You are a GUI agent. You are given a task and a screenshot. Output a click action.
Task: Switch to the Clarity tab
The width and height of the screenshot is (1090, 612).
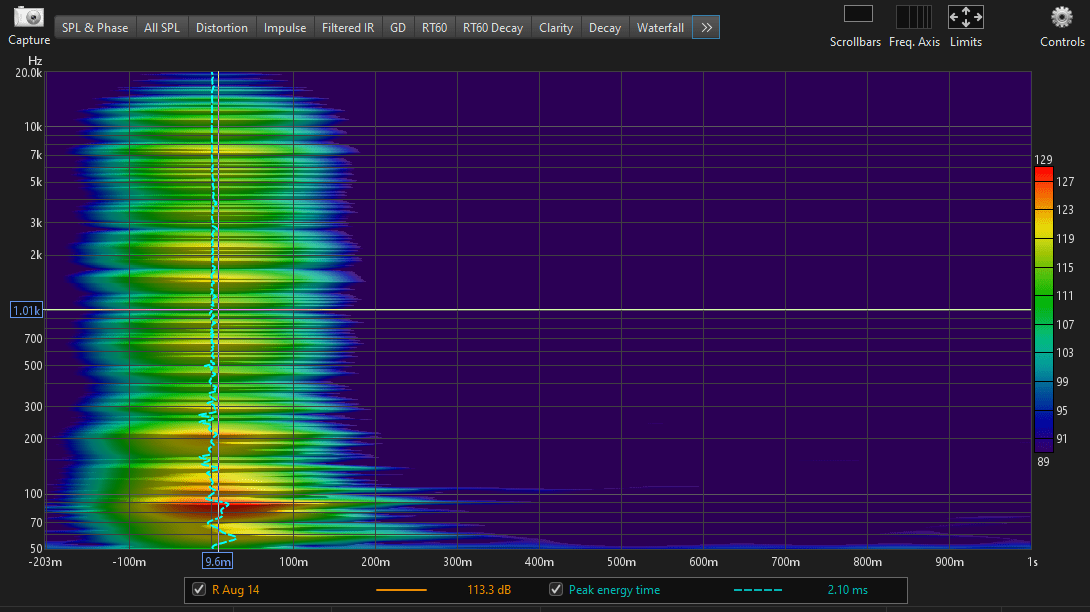click(x=556, y=28)
